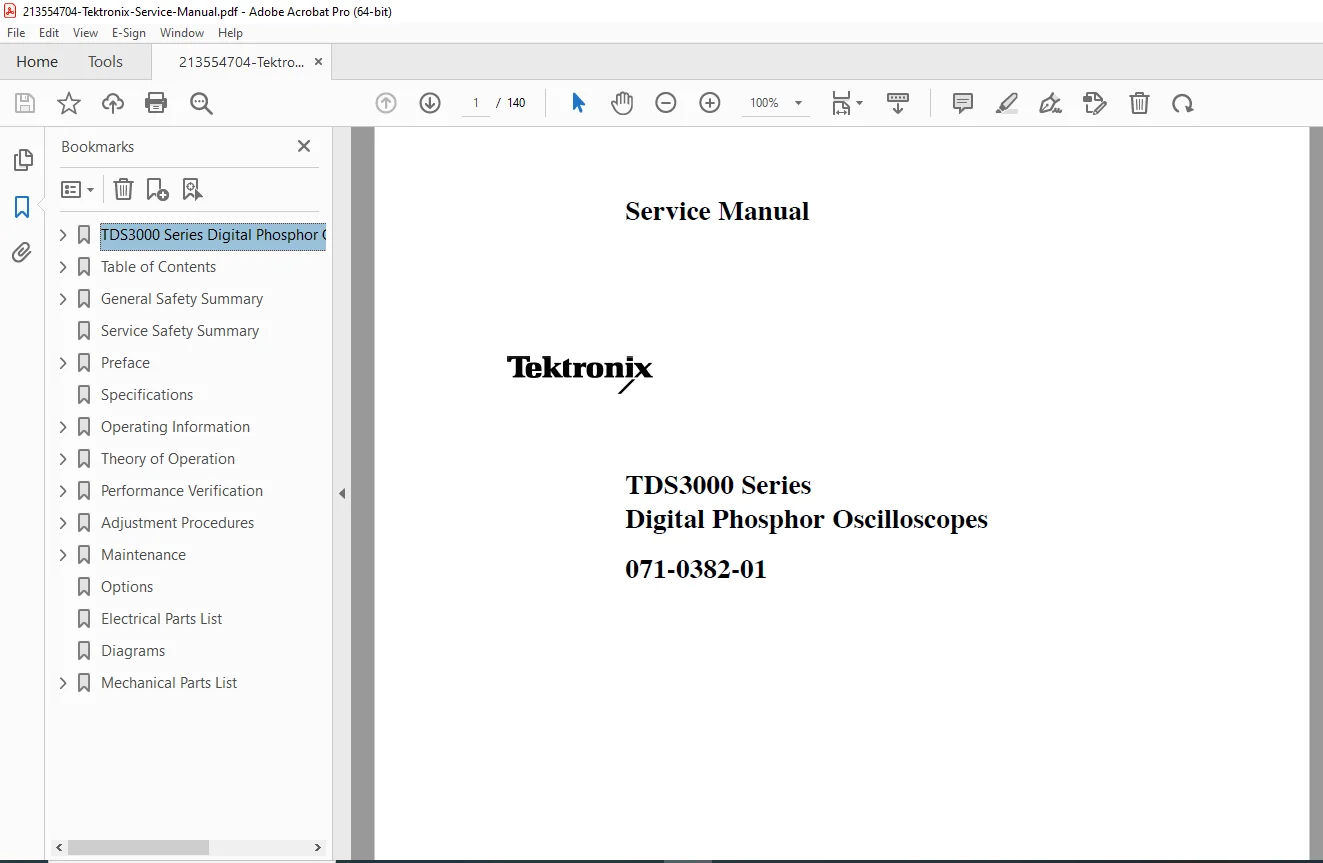Open the Help menu
This screenshot has height=863, width=1323.
click(x=231, y=33)
